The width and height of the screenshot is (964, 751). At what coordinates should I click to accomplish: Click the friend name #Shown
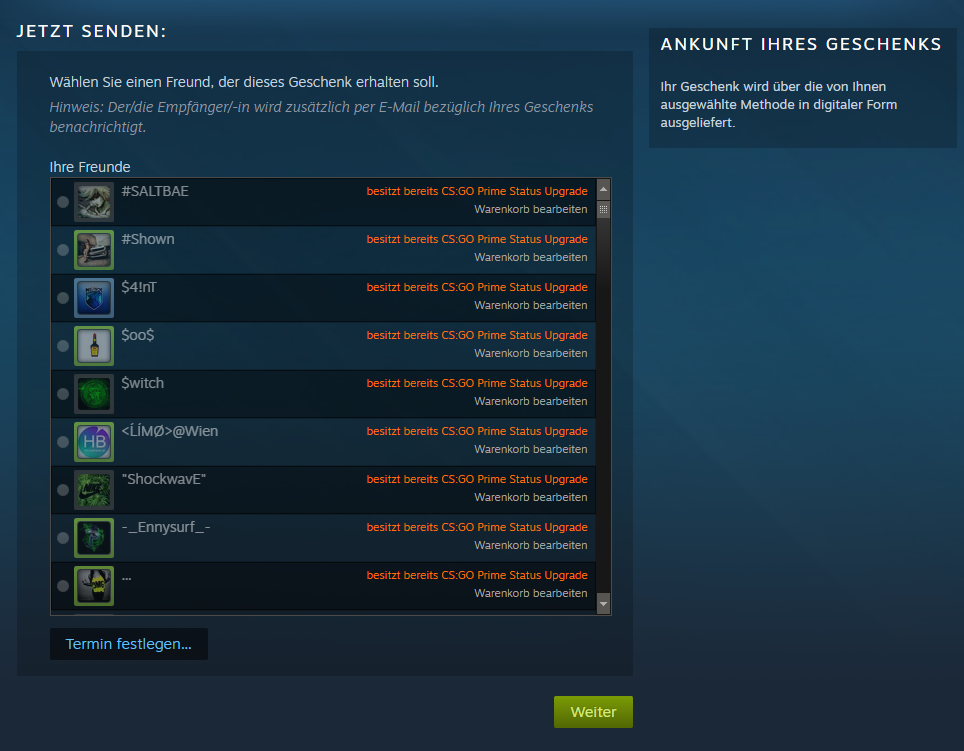click(148, 239)
